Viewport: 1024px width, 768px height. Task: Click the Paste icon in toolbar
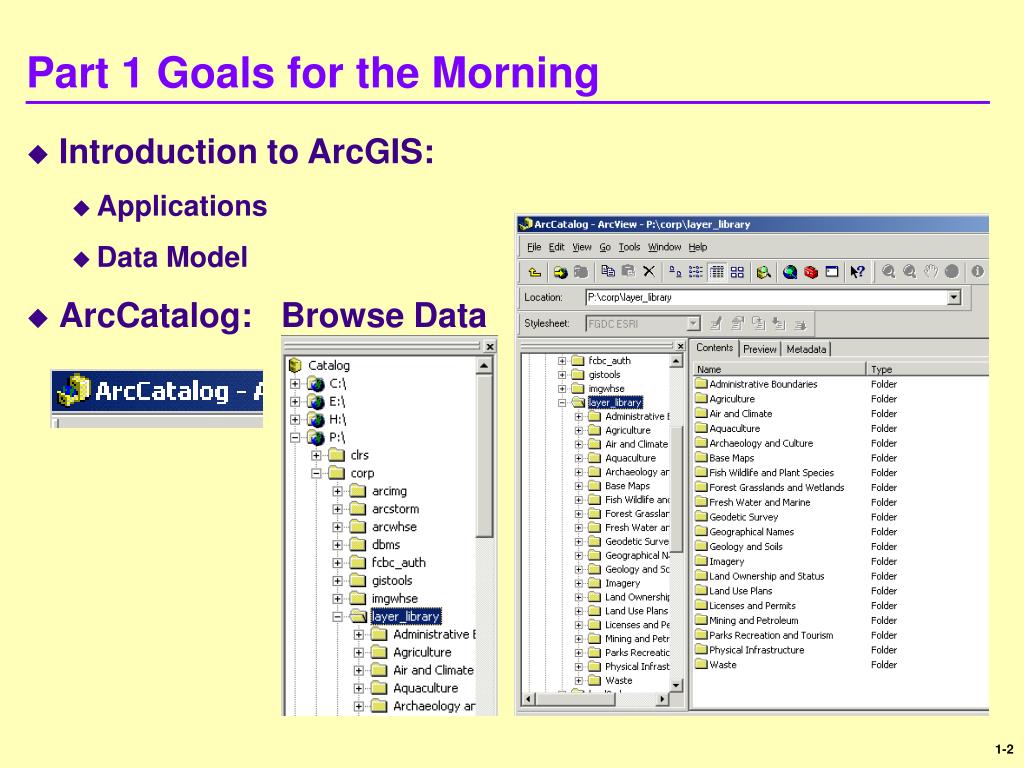(x=628, y=271)
